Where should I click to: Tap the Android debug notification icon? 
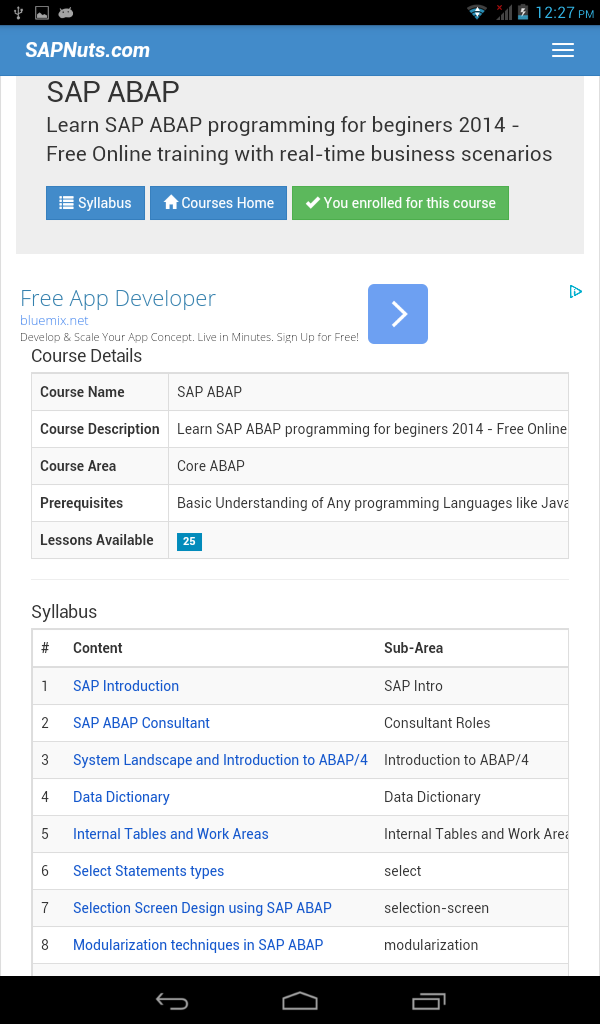(x=65, y=12)
